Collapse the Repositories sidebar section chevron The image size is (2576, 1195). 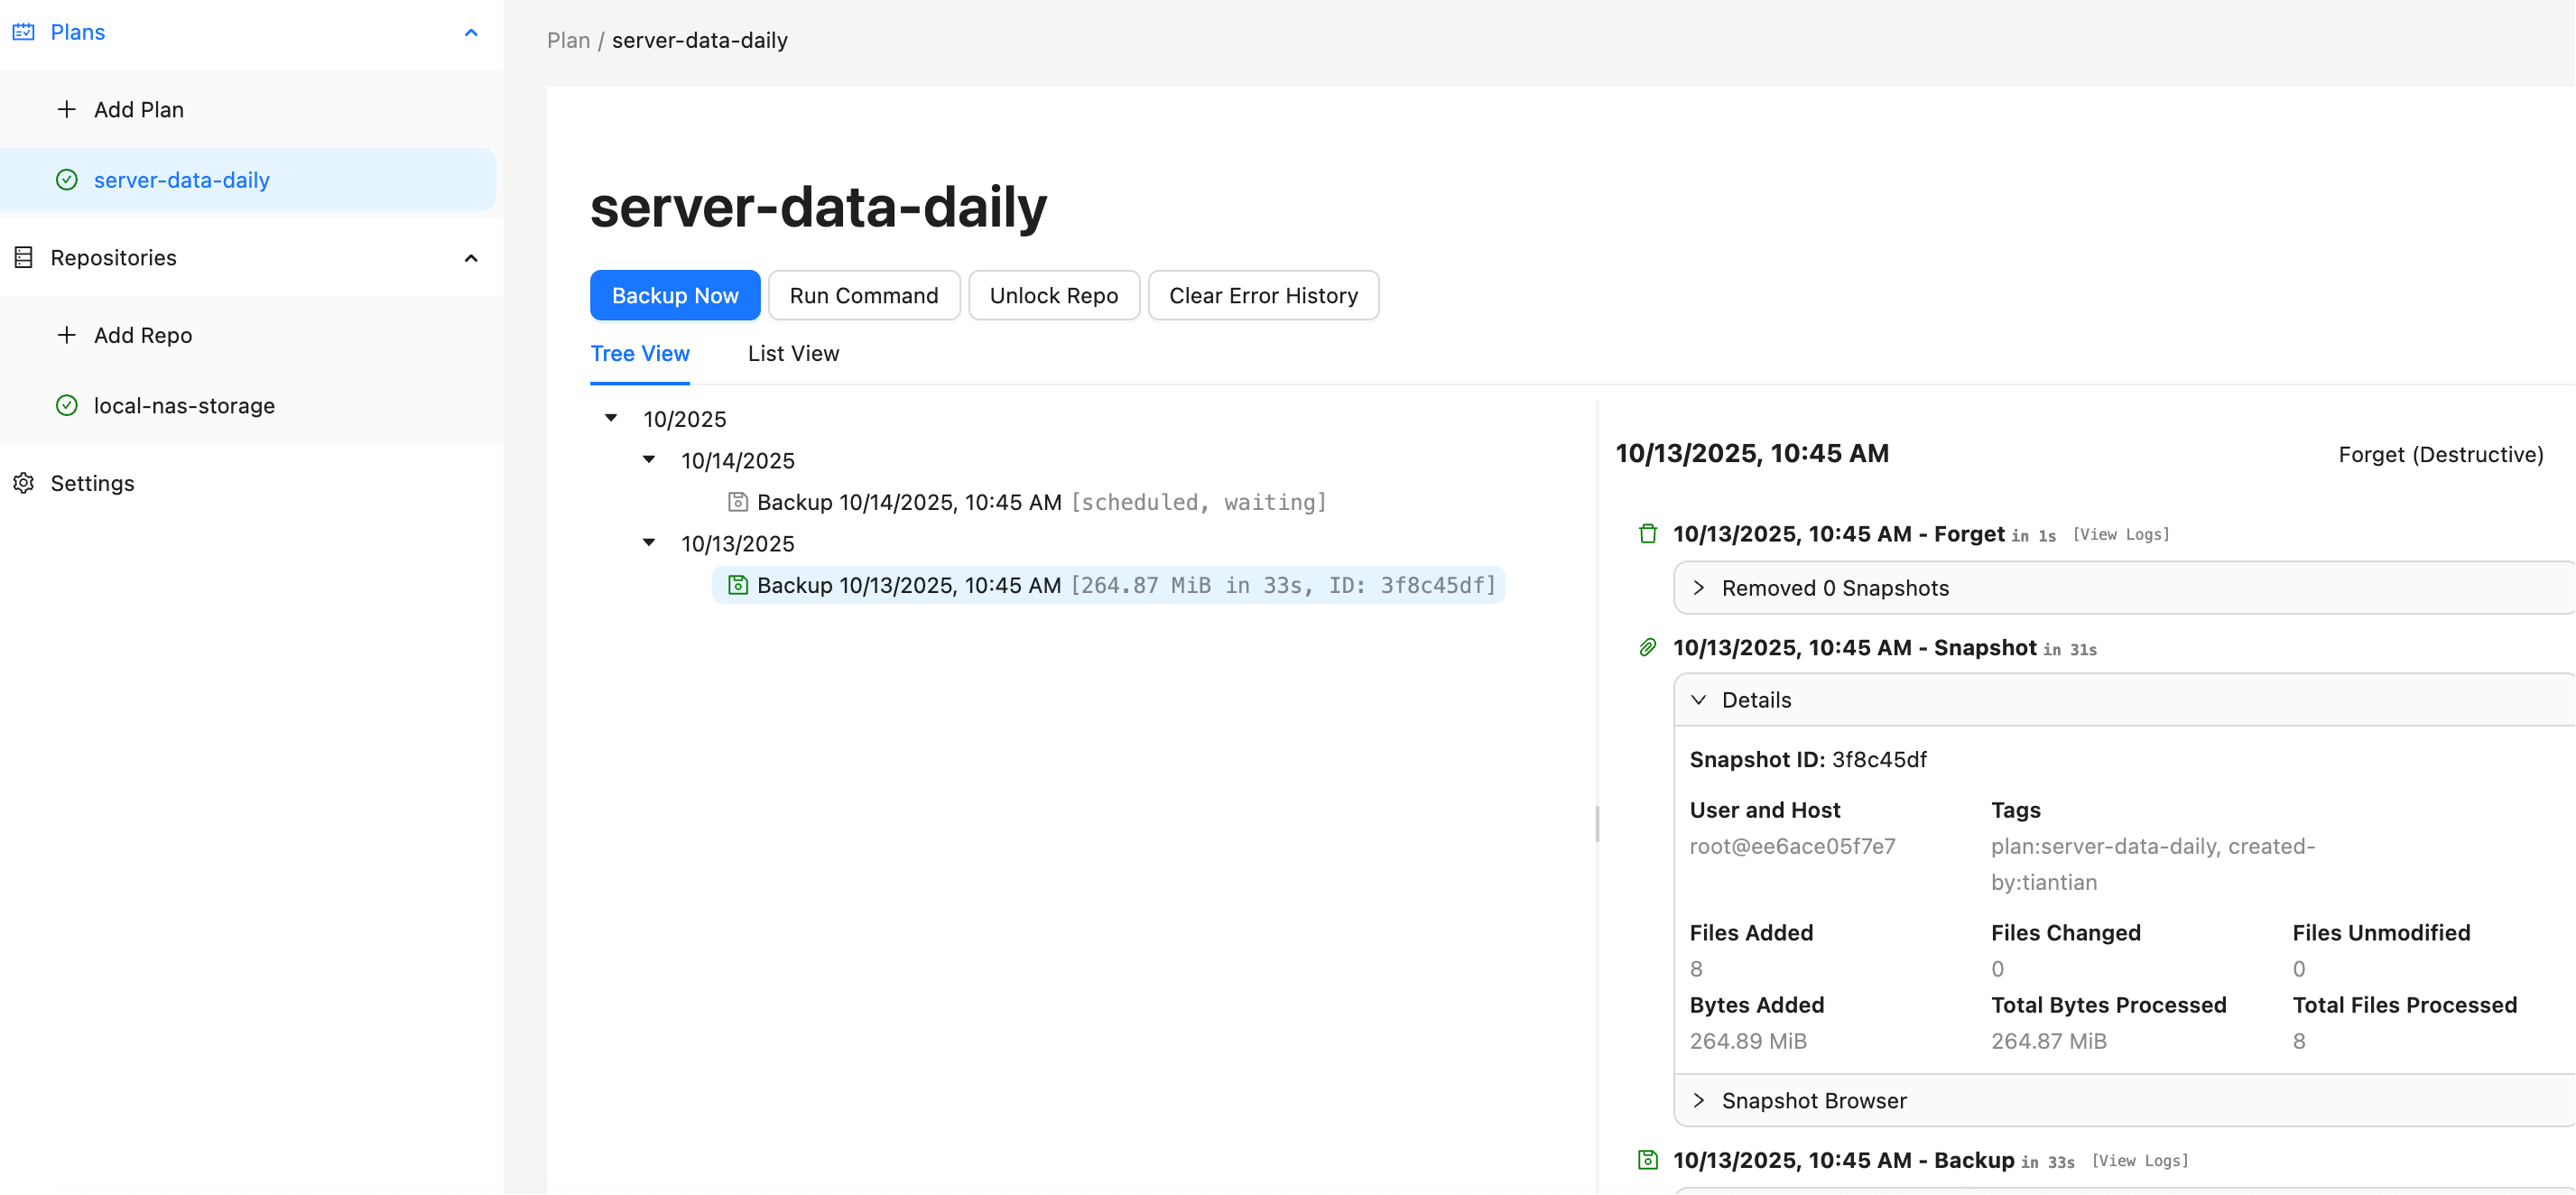pos(471,258)
